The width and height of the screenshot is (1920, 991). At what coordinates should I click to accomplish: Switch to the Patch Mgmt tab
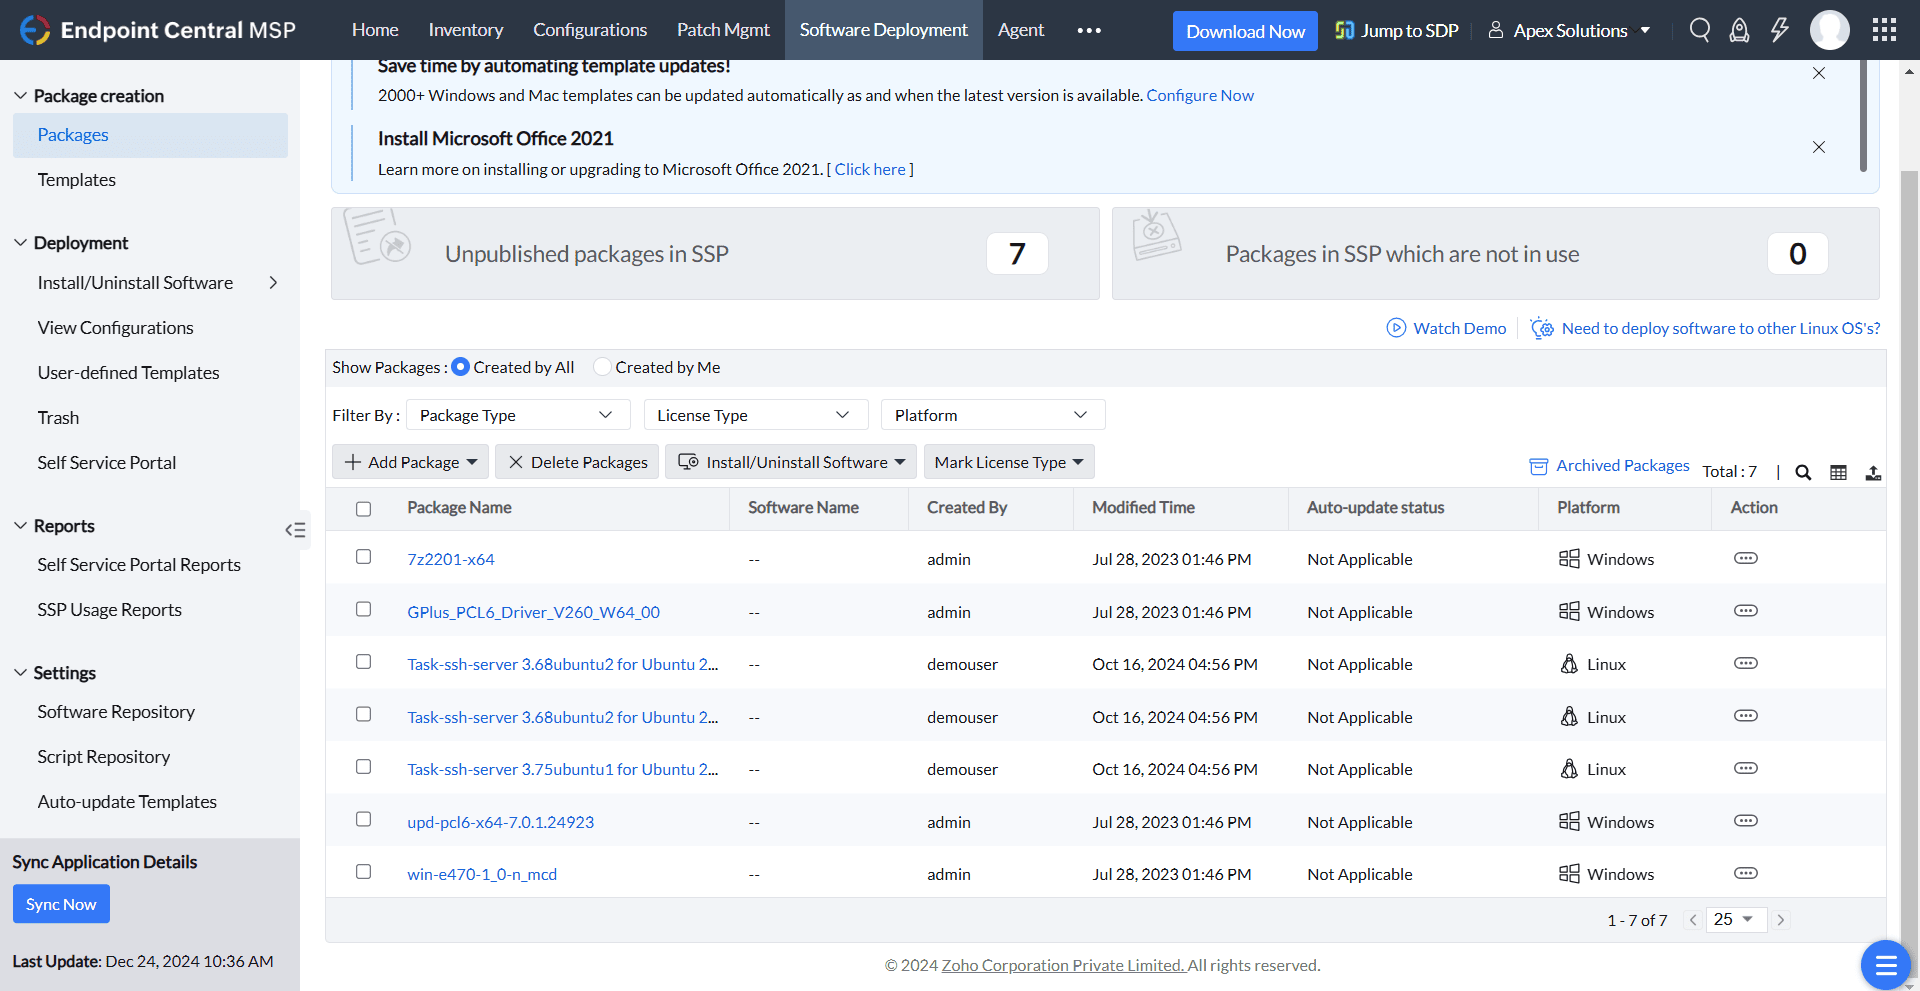(723, 30)
